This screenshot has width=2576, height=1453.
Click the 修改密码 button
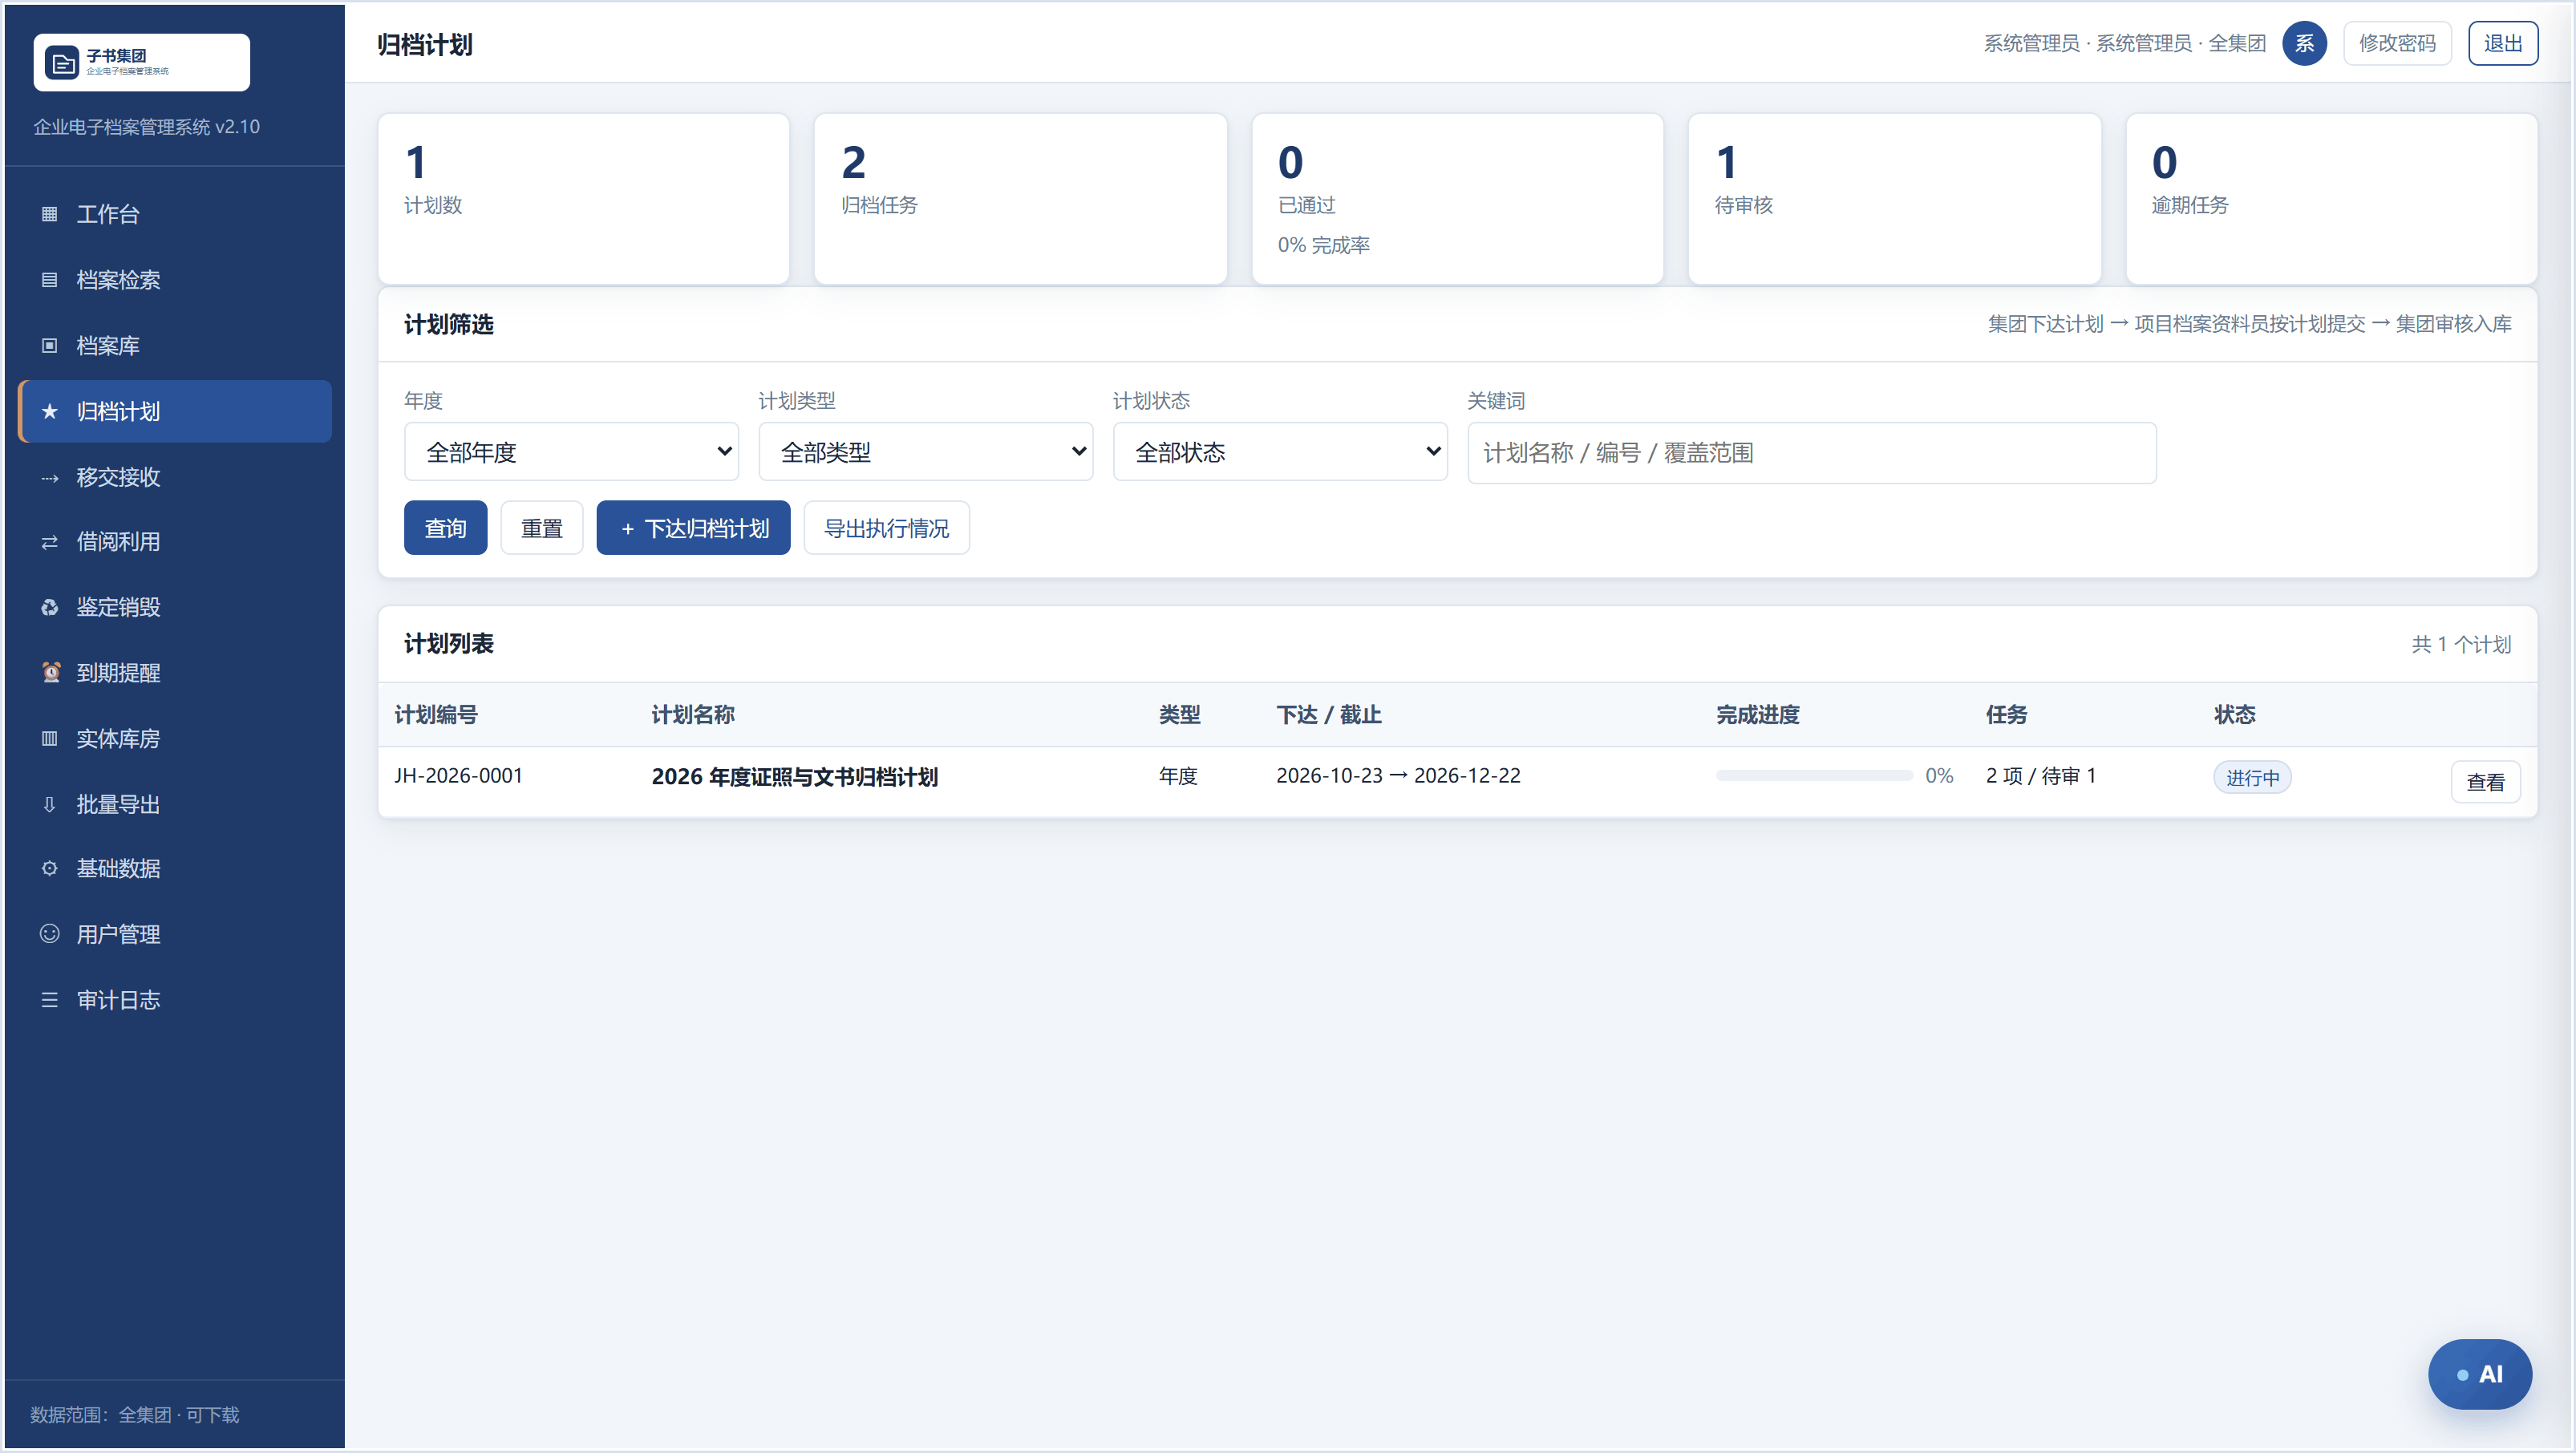click(2397, 43)
